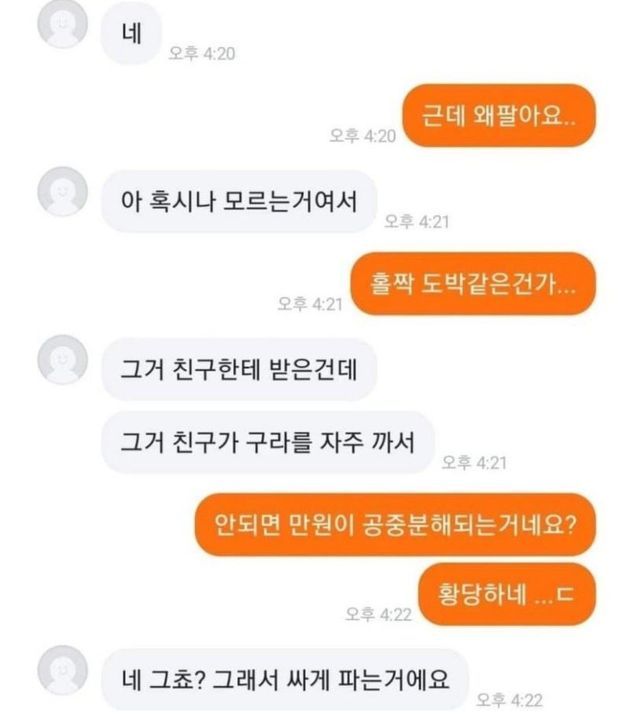The height and width of the screenshot is (718, 640).
Task: Tap the 오후 4:22 timestamp beside "황당하네"
Action: click(378, 614)
